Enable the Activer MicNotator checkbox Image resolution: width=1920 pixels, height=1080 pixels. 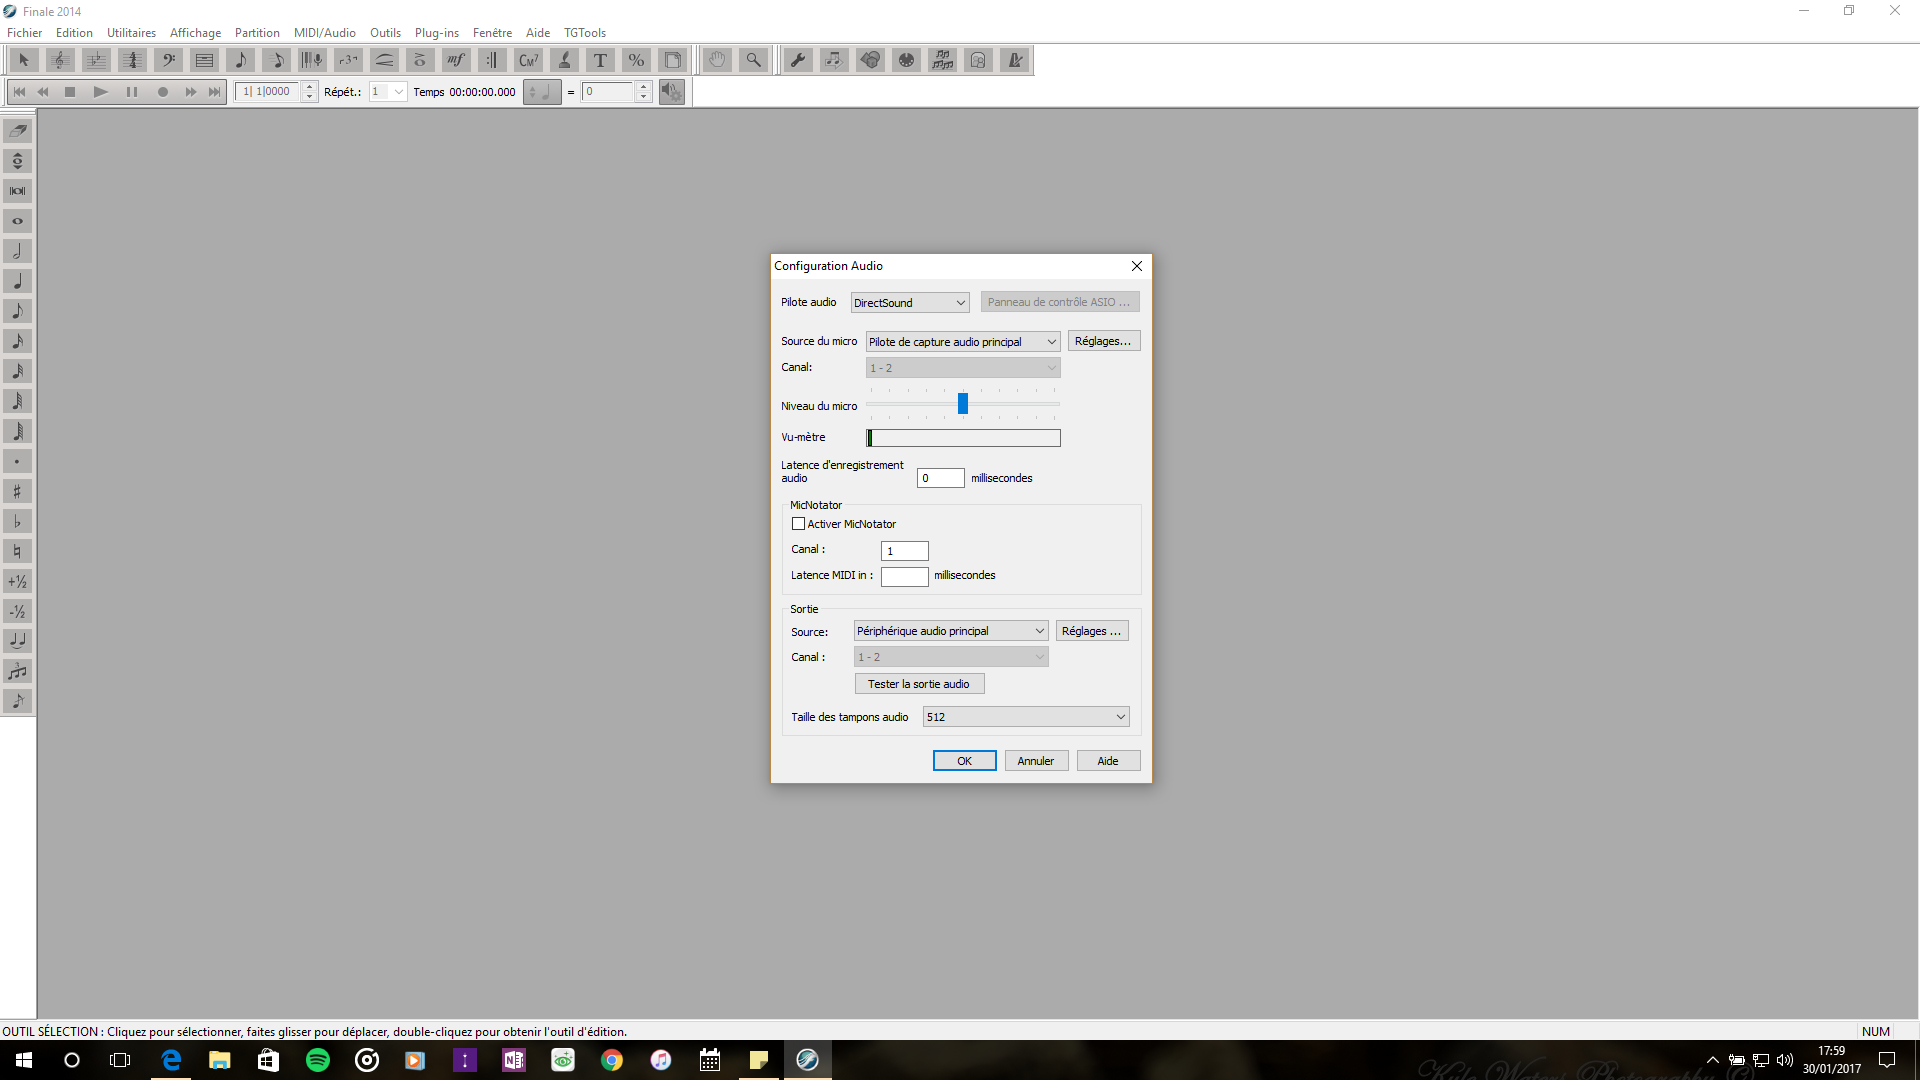798,524
